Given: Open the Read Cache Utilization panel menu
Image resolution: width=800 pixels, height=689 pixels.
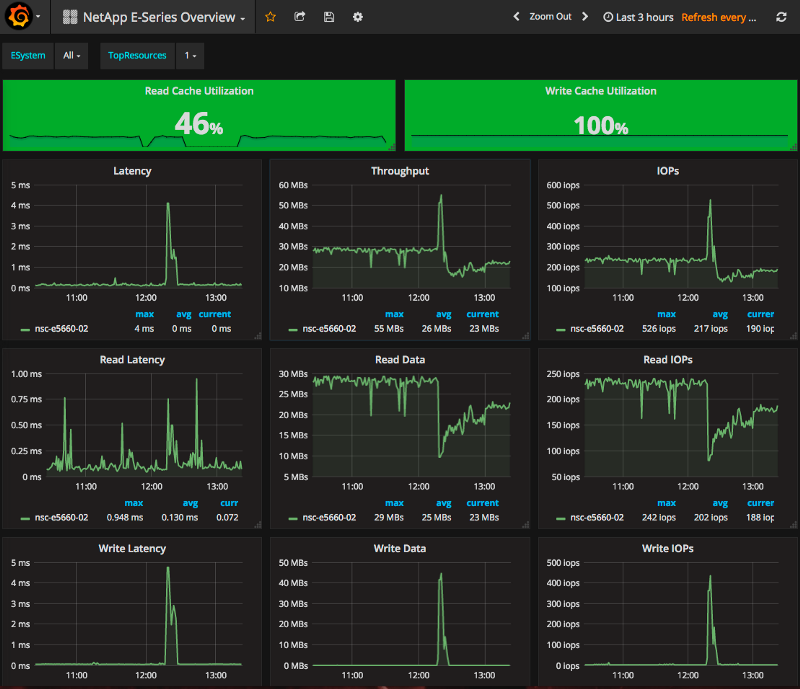Looking at the screenshot, I should click(199, 91).
